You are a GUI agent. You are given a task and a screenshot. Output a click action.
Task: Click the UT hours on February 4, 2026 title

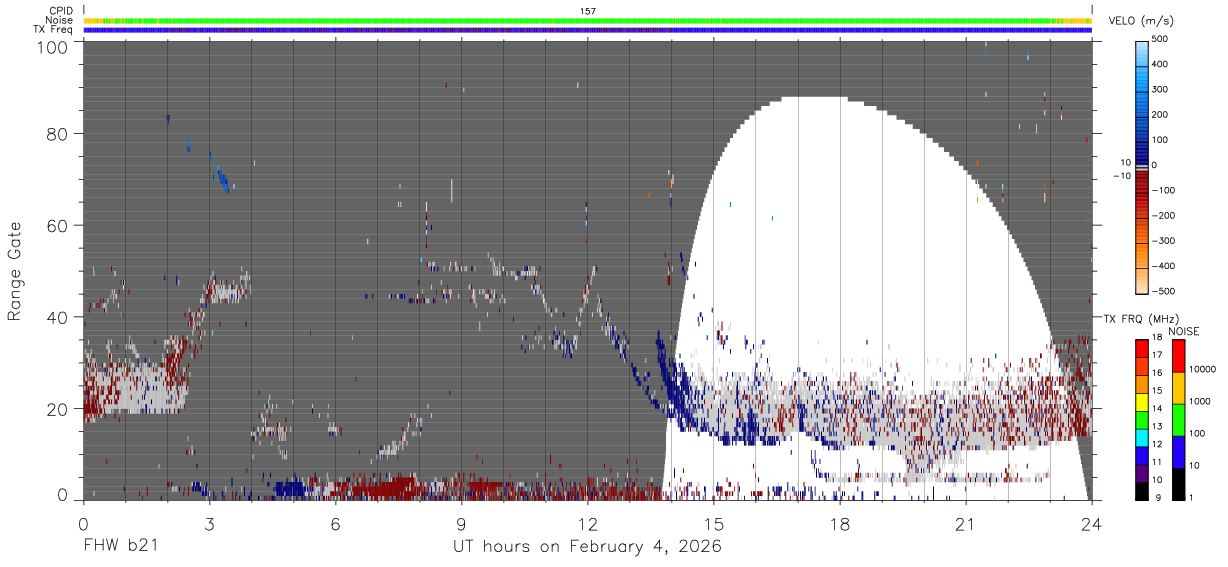tap(587, 546)
